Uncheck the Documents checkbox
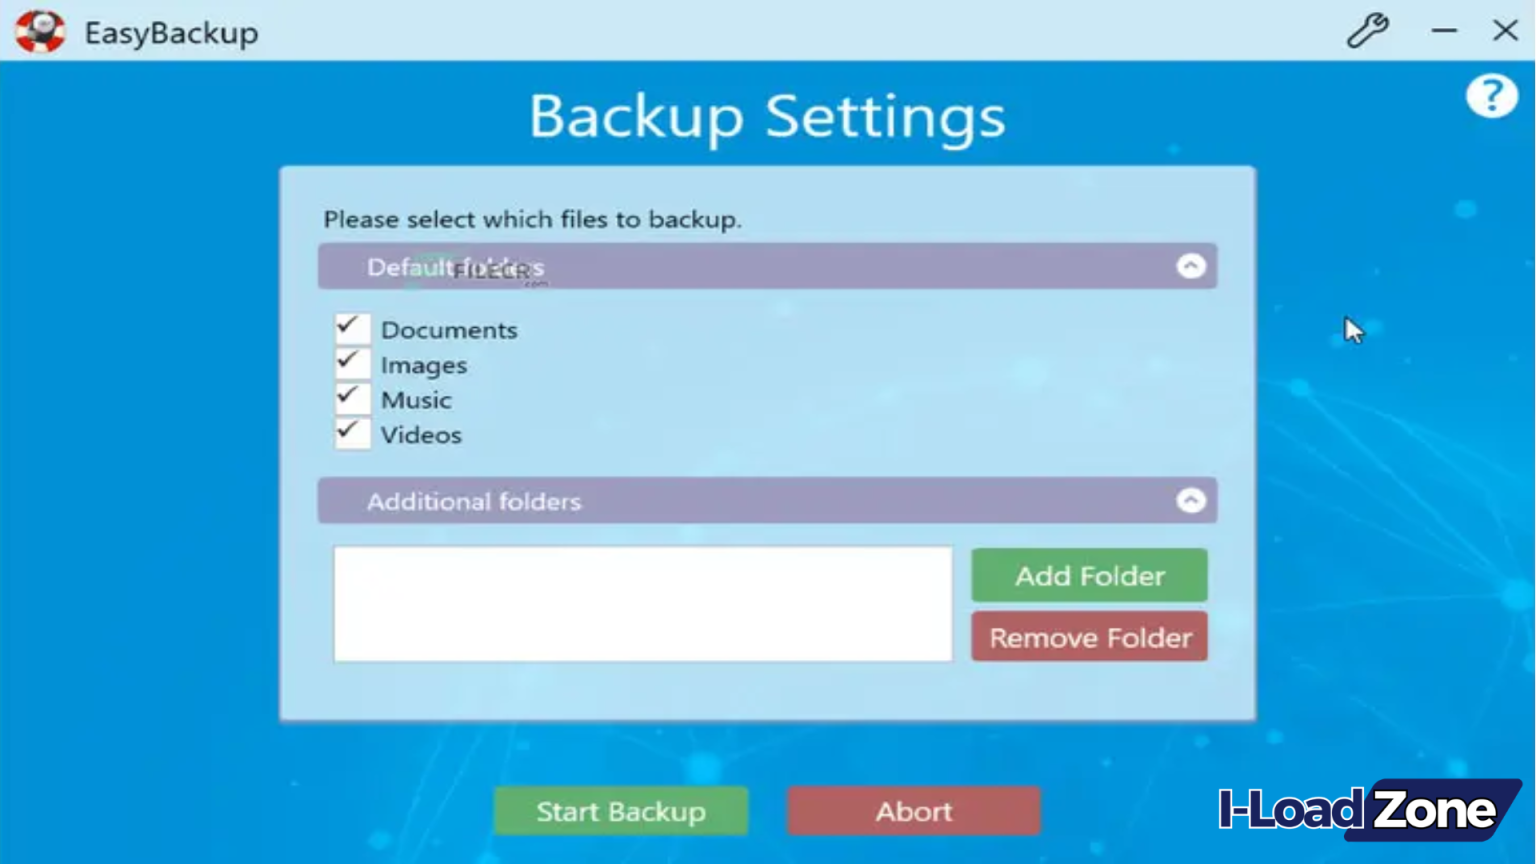The image size is (1536, 864). pos(352,328)
